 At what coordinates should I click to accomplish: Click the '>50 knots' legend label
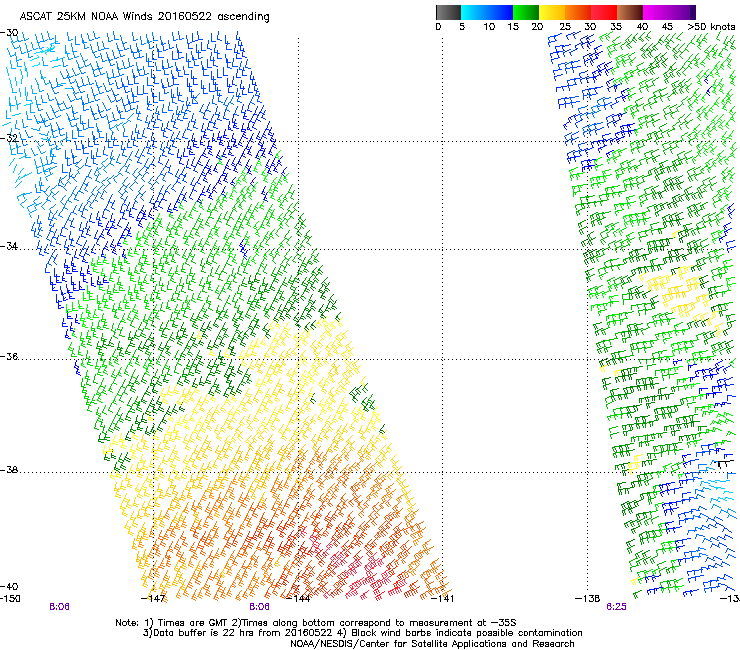pos(711,26)
